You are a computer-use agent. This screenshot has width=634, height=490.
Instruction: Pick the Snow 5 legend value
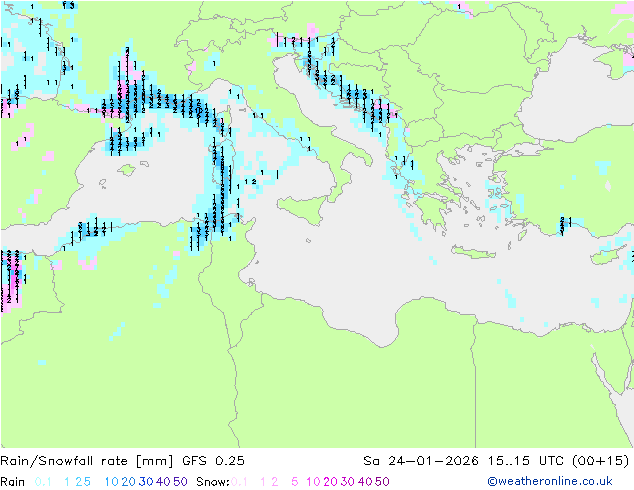[295, 482]
